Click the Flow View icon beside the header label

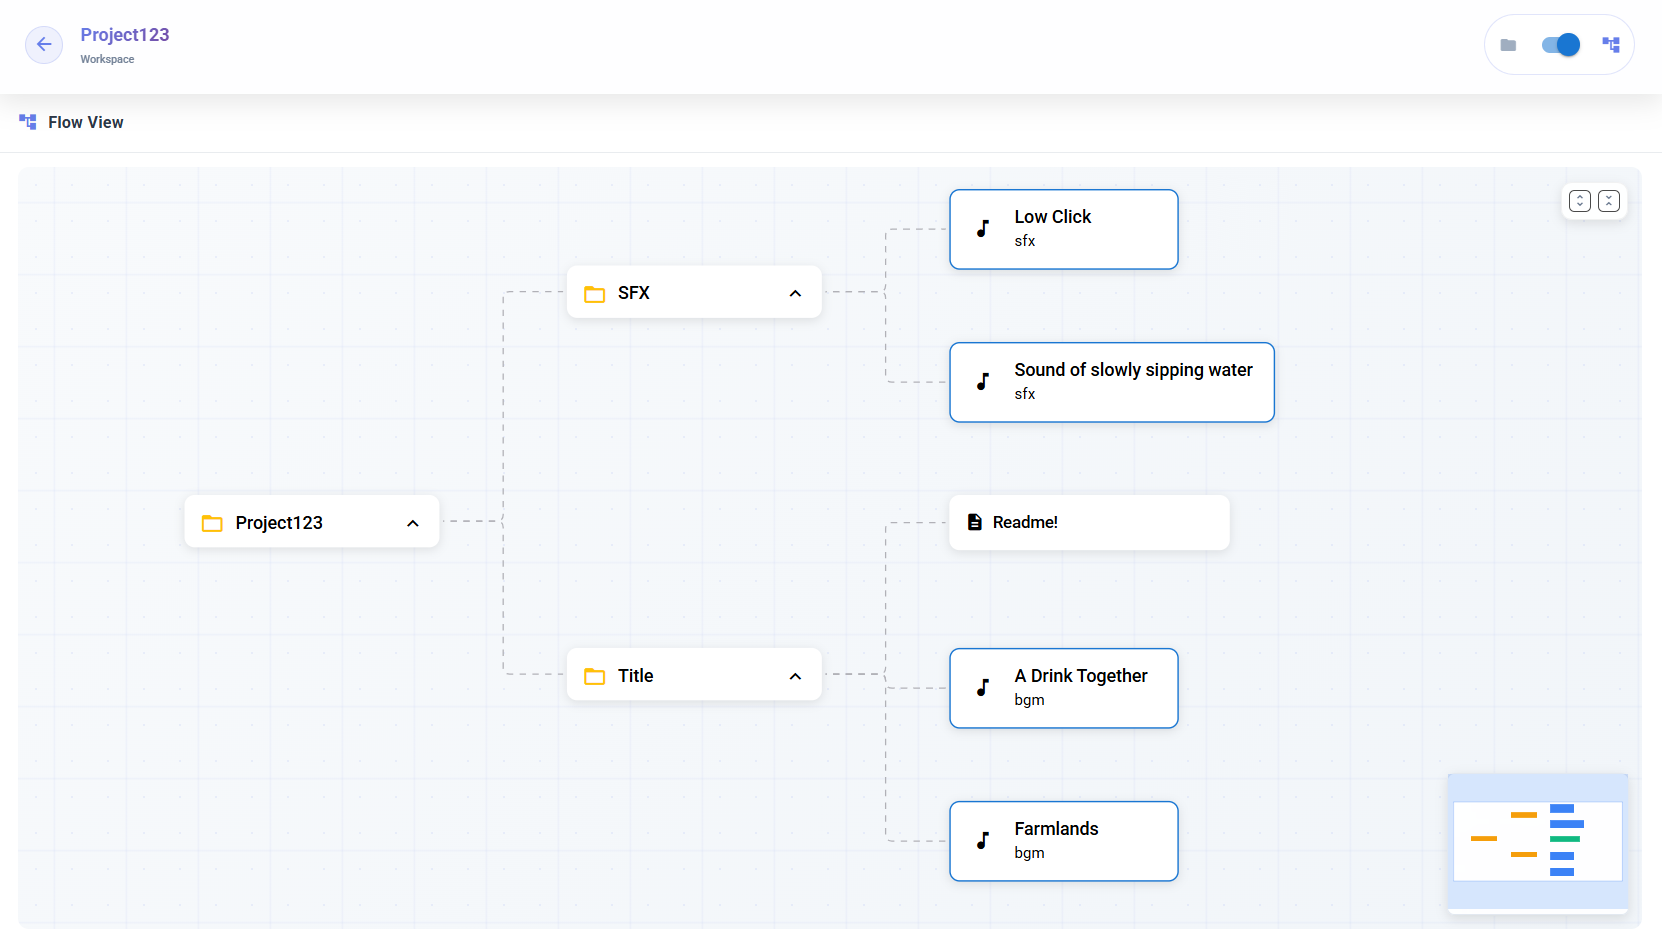click(27, 121)
